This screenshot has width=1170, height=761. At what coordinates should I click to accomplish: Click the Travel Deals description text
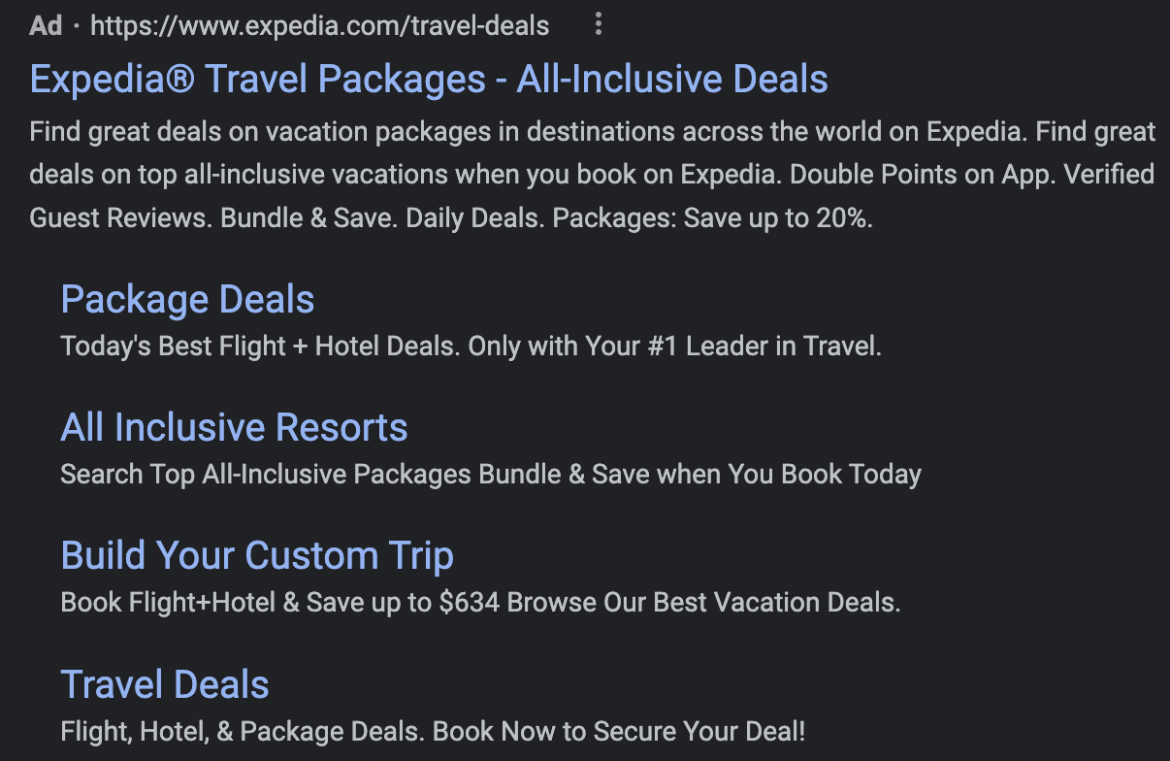coord(432,731)
